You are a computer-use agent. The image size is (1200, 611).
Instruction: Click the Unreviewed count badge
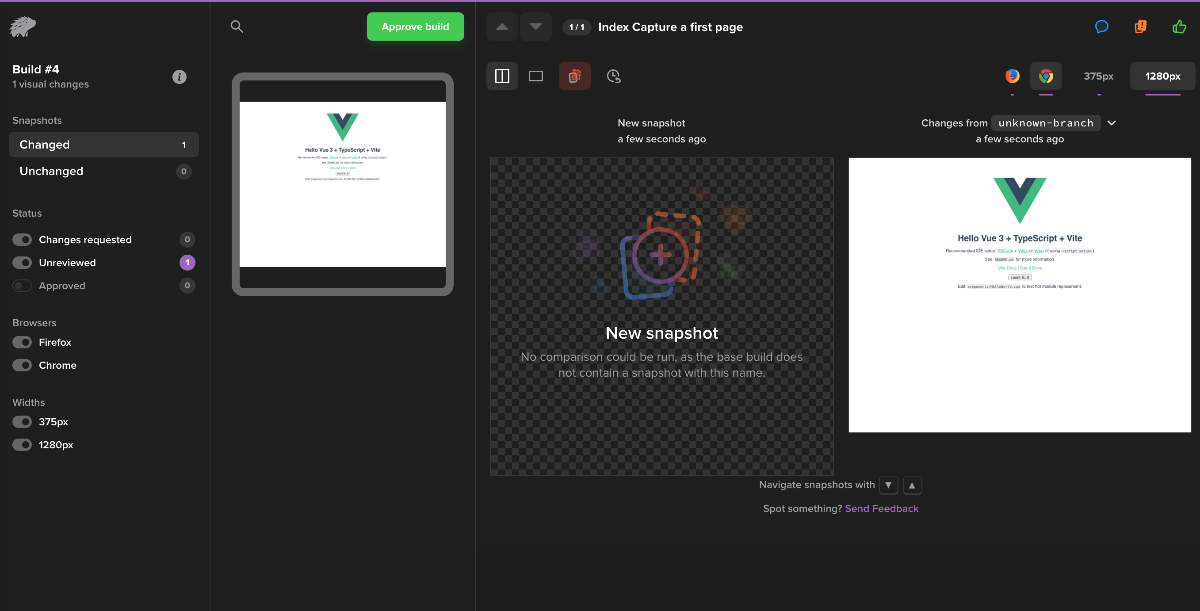(187, 263)
